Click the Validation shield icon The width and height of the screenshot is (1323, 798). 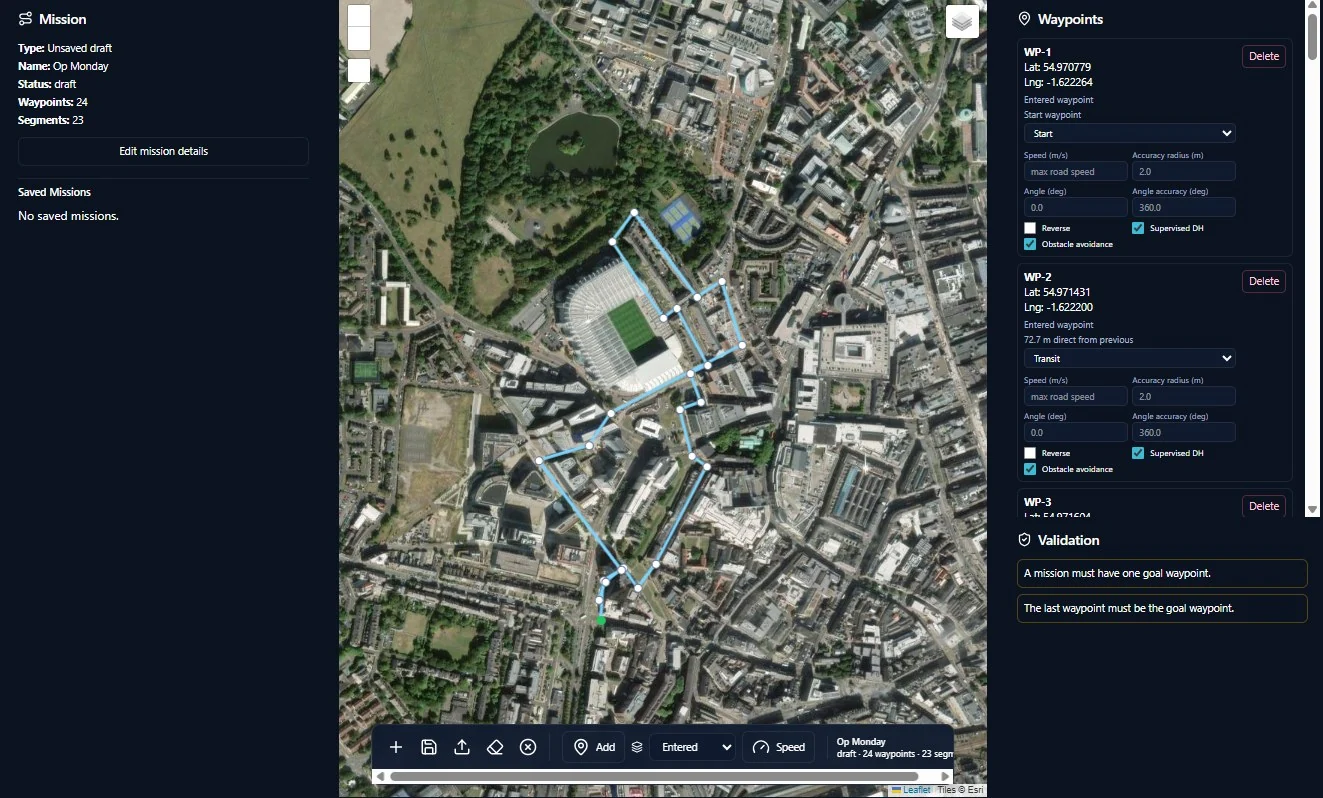pos(1024,540)
